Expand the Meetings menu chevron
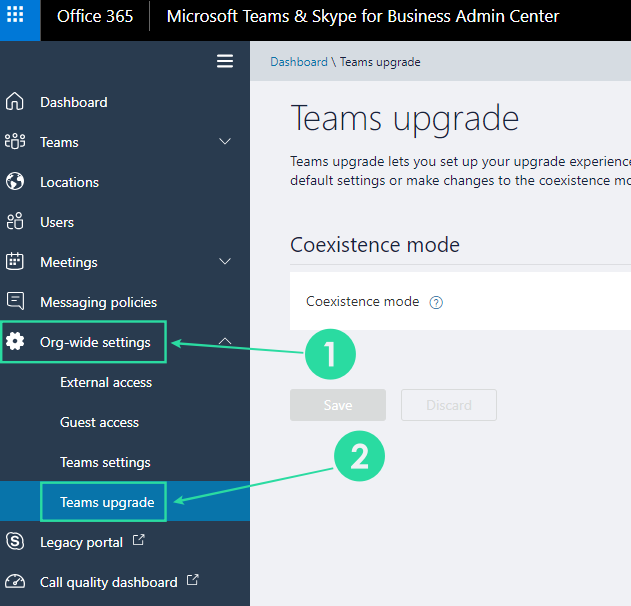 (x=225, y=262)
